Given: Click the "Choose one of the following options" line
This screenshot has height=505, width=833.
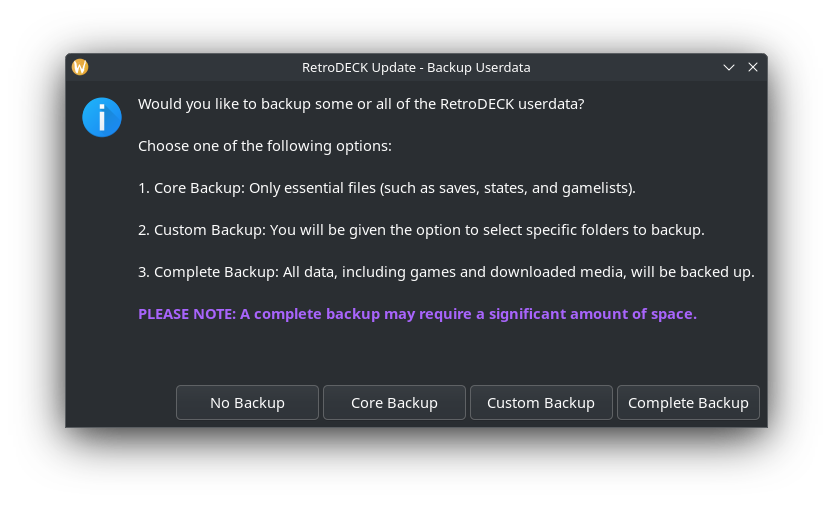Looking at the screenshot, I should coord(265,146).
